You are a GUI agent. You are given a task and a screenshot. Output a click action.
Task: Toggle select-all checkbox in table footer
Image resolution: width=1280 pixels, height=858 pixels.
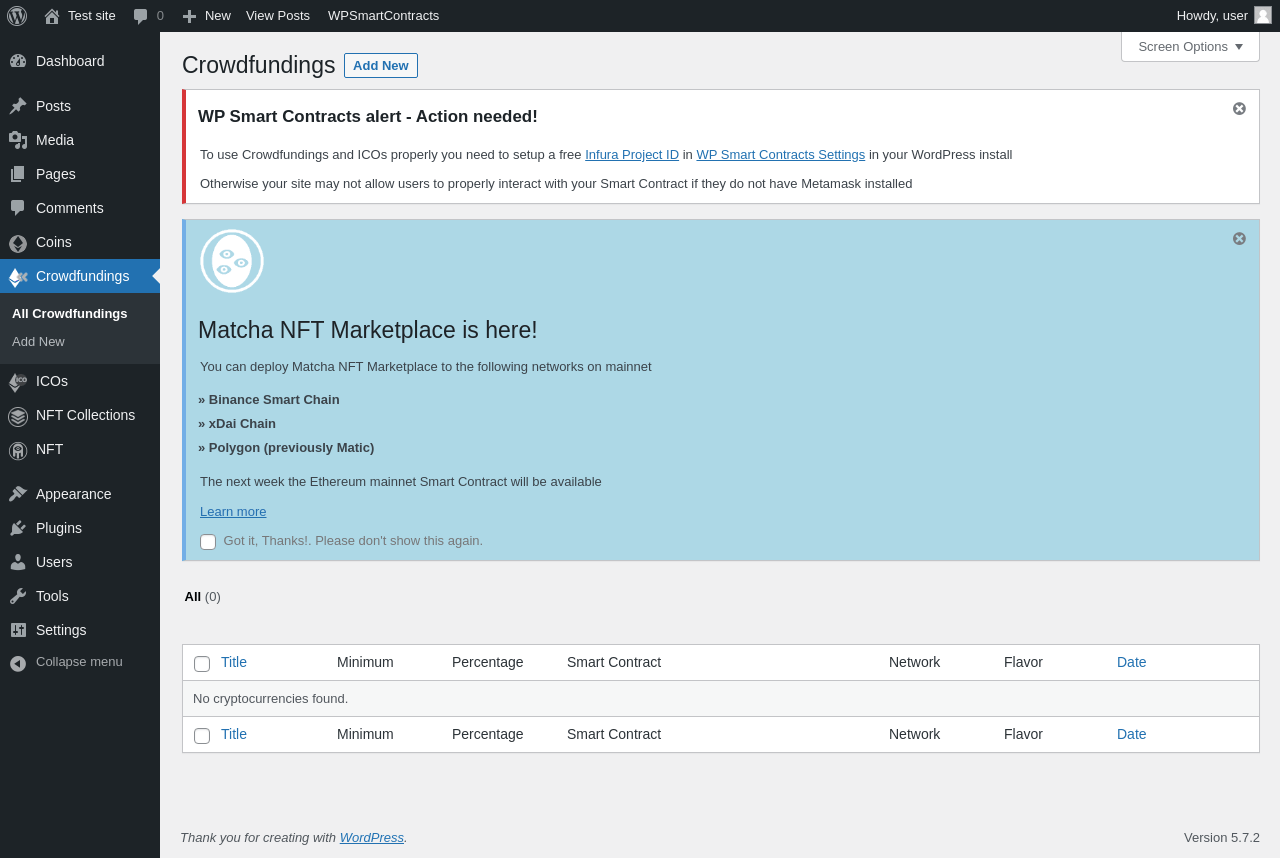click(202, 736)
